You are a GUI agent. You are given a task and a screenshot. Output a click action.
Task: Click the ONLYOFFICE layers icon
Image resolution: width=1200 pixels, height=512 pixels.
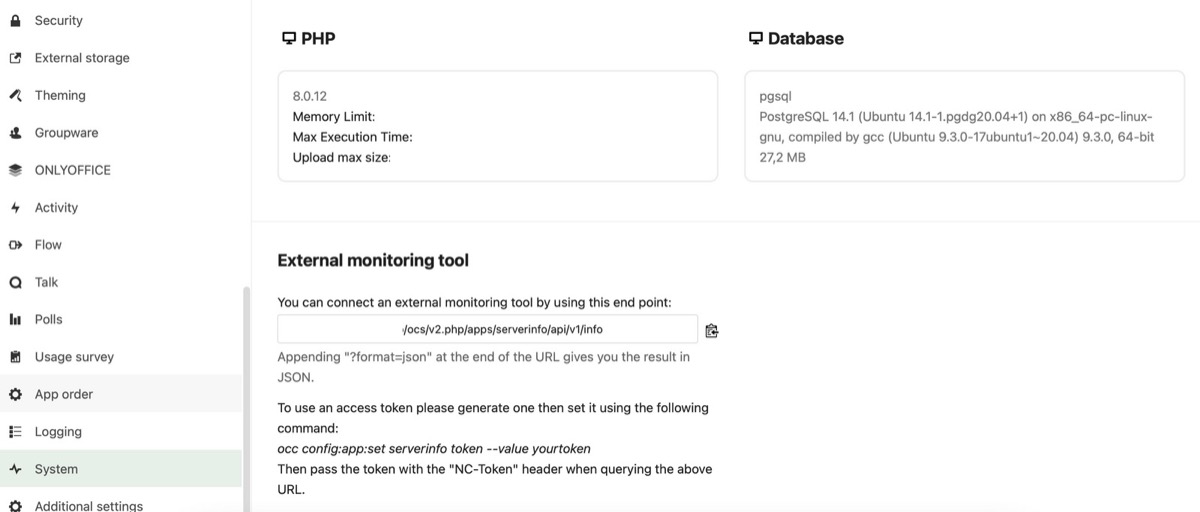tap(15, 170)
